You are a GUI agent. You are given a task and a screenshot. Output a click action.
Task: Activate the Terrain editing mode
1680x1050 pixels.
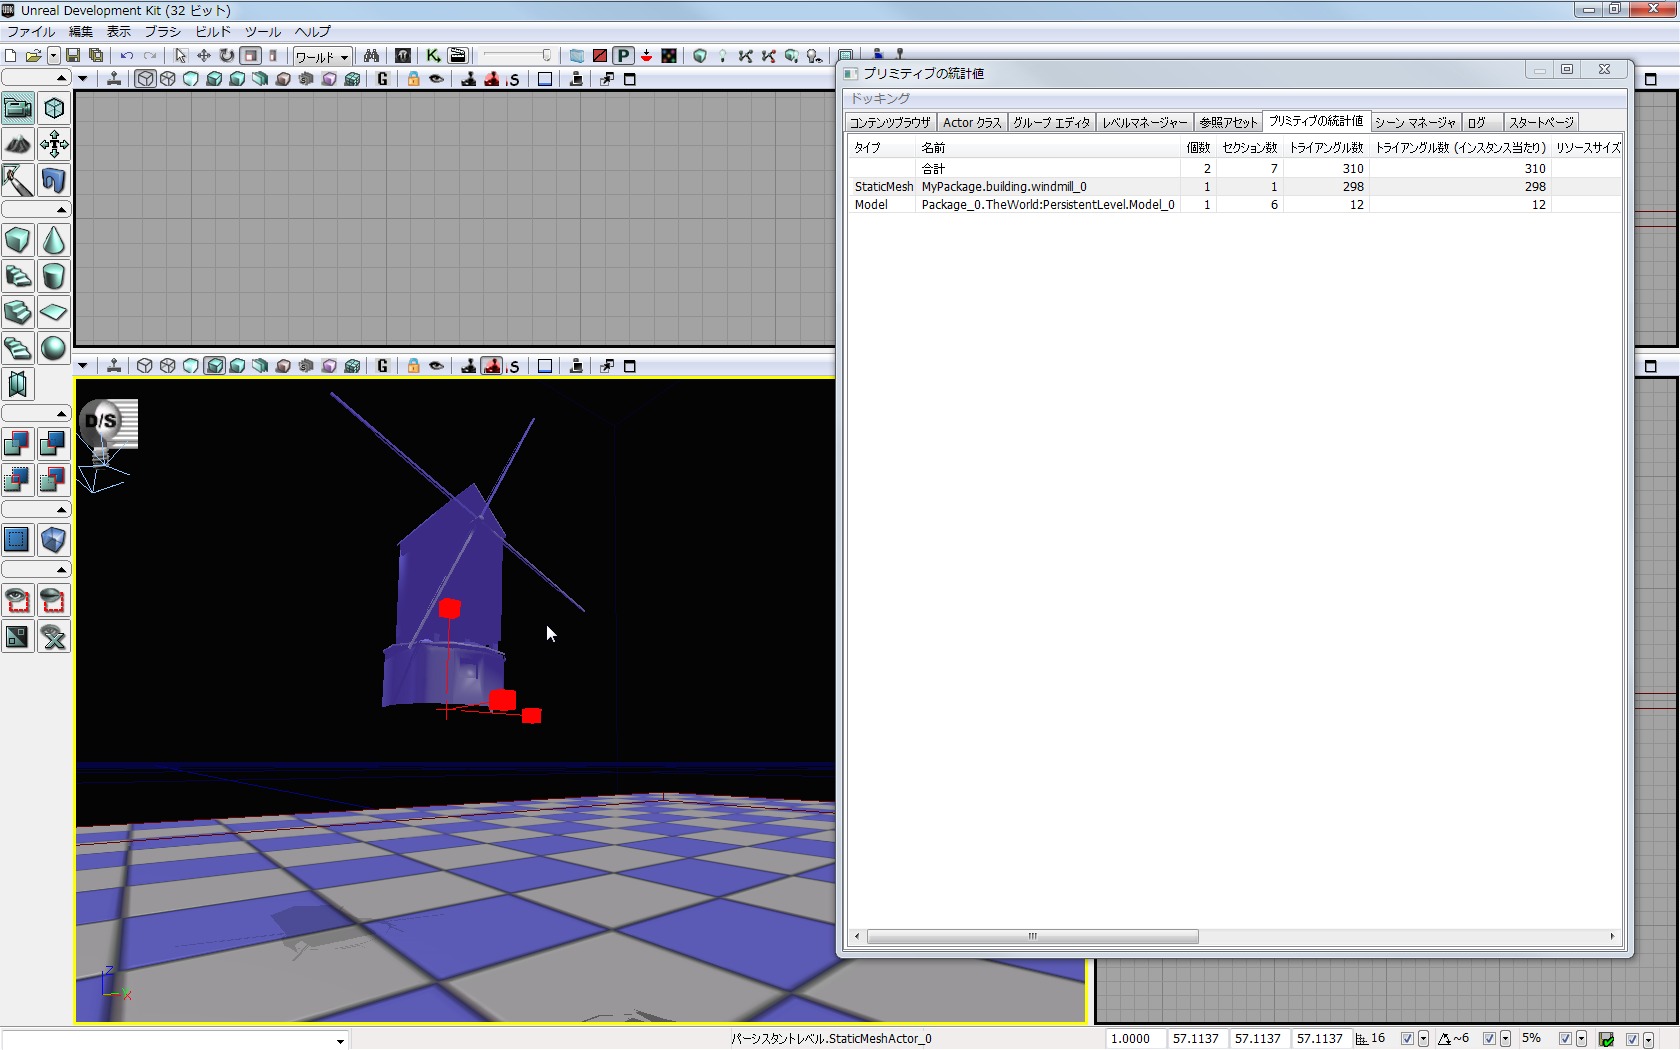pyautogui.click(x=18, y=144)
